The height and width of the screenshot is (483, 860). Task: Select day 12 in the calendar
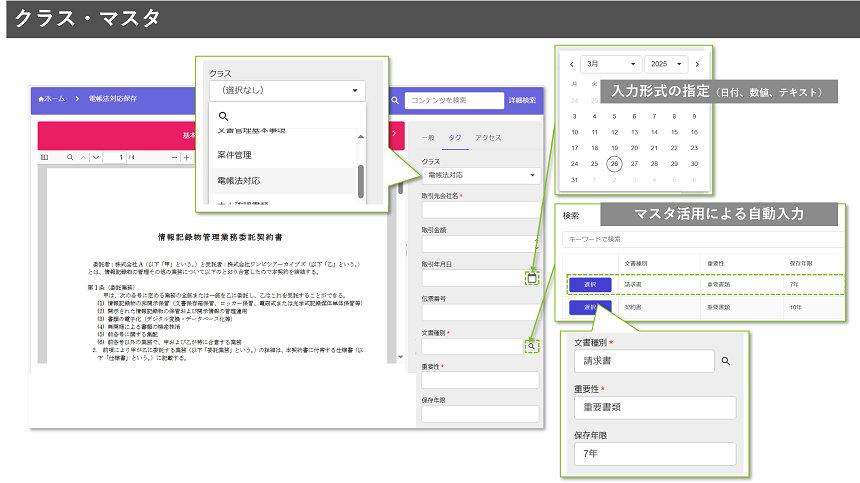coord(615,132)
